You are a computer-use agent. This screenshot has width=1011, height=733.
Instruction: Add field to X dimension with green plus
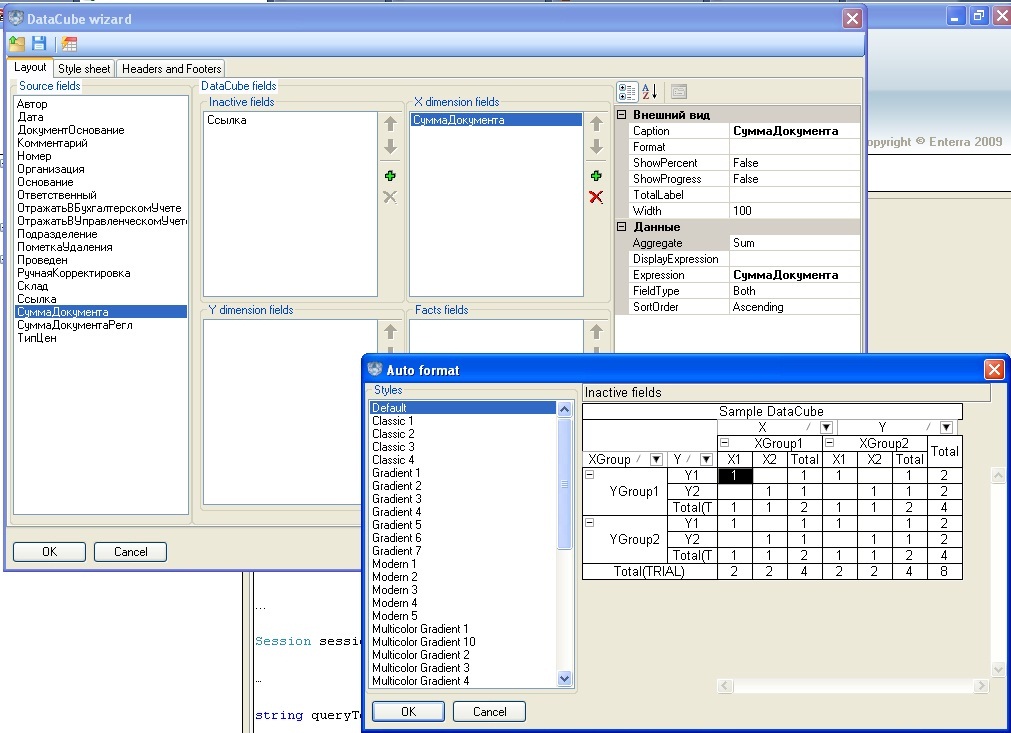point(596,175)
